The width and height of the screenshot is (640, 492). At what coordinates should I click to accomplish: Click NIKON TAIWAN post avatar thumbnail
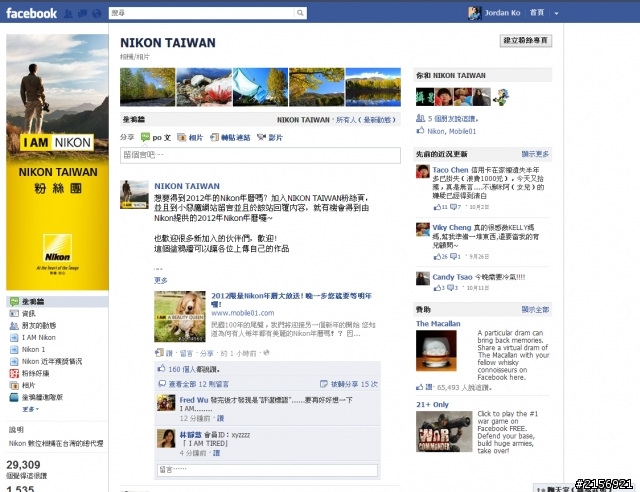[x=134, y=194]
